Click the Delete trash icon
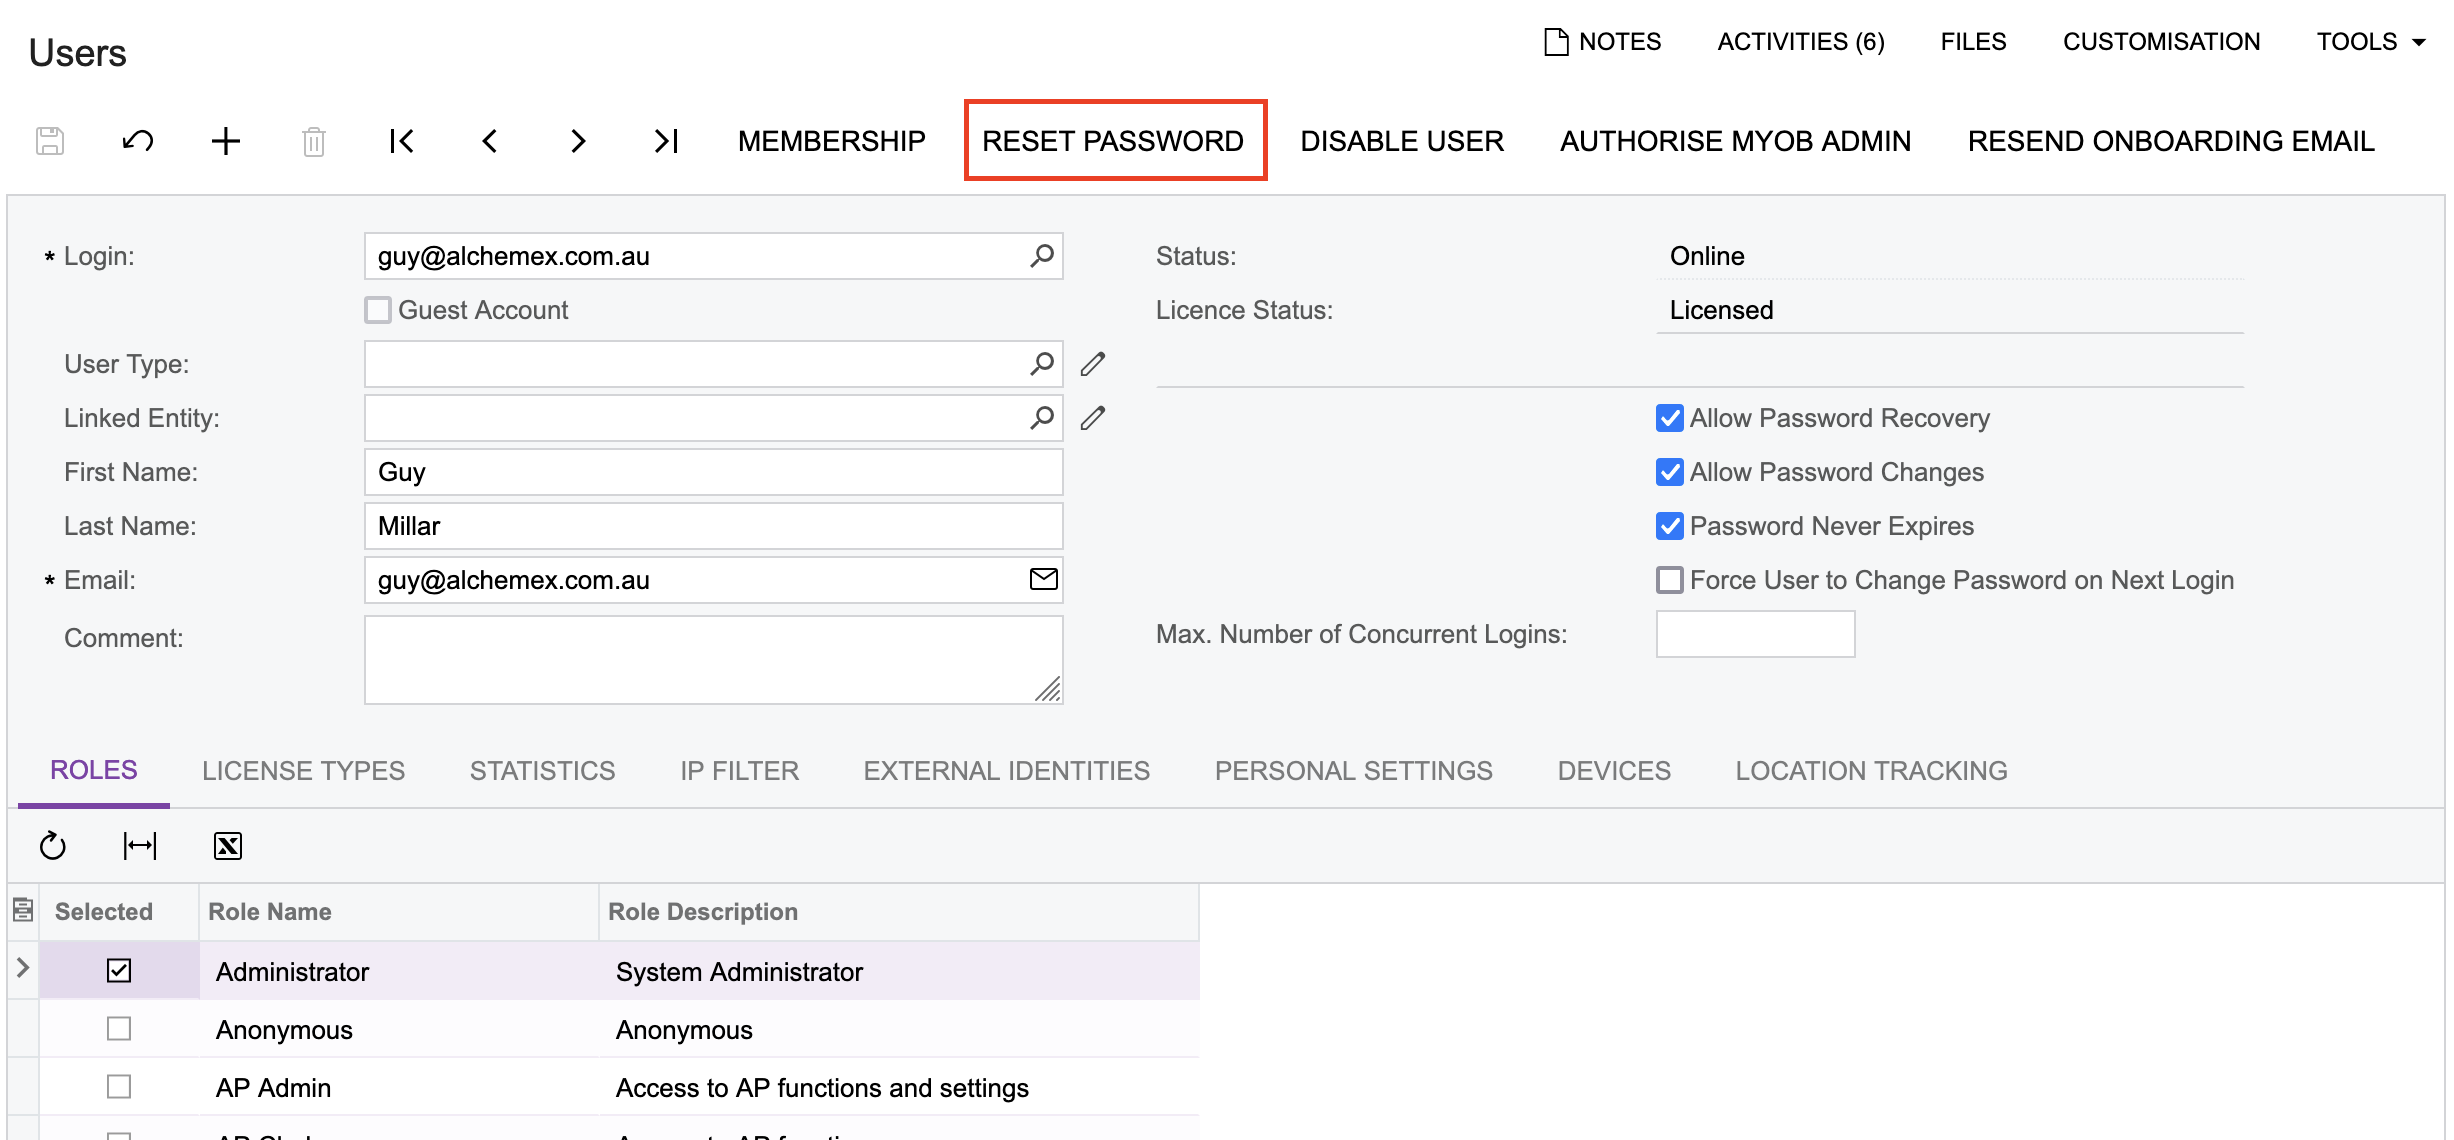The height and width of the screenshot is (1140, 2454). click(314, 141)
